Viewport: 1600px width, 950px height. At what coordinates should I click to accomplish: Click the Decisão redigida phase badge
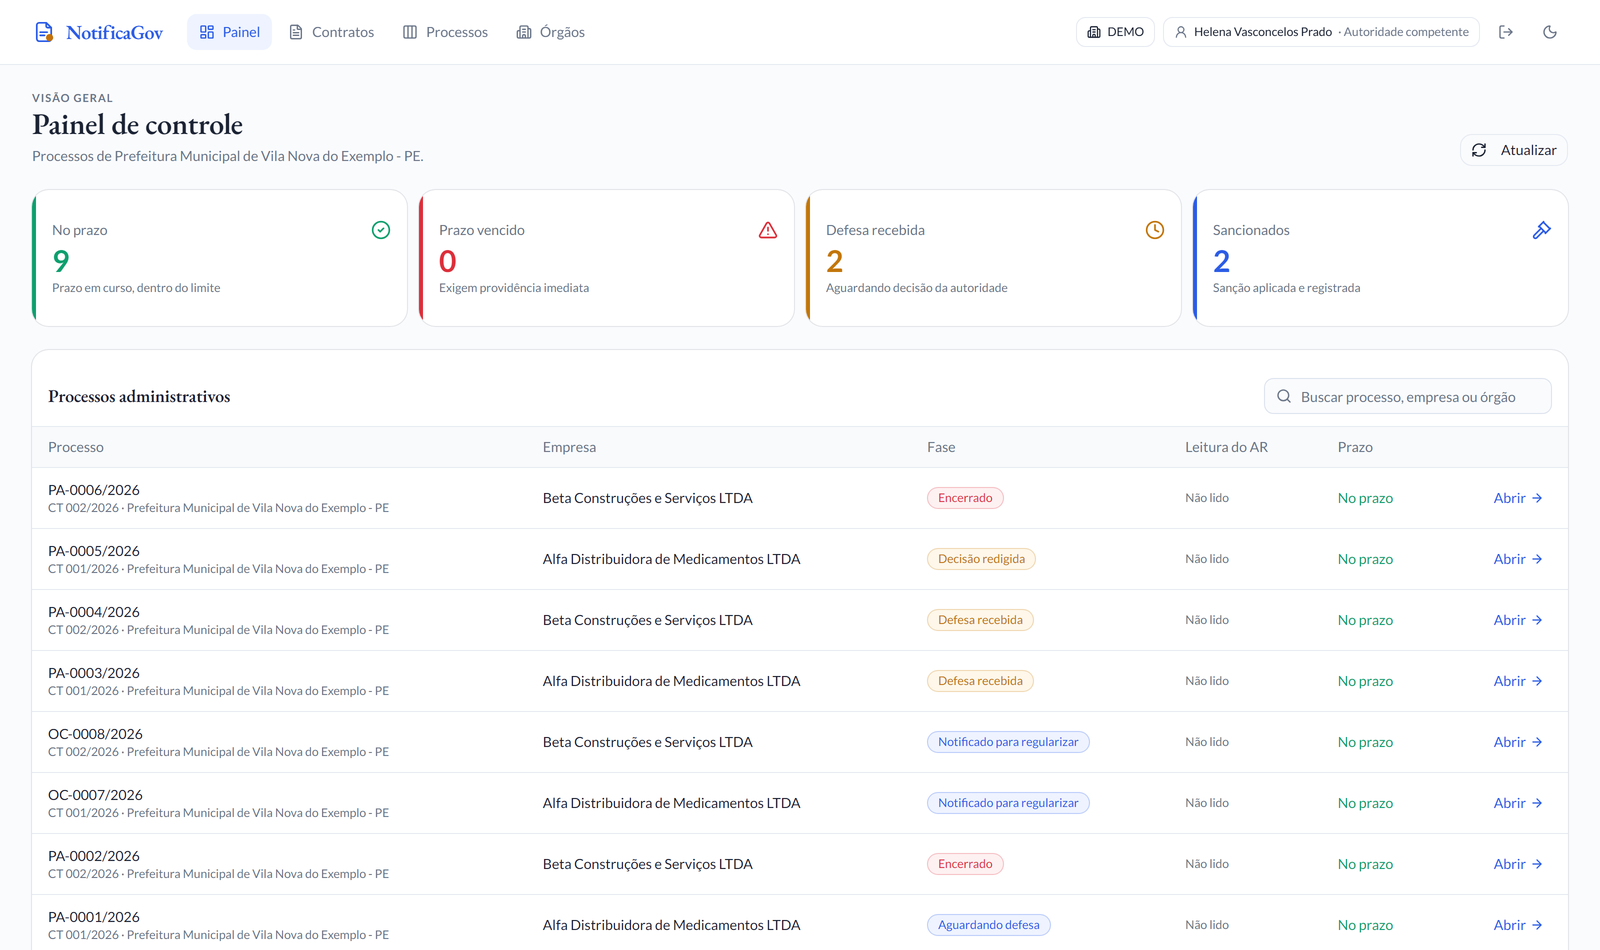point(981,559)
